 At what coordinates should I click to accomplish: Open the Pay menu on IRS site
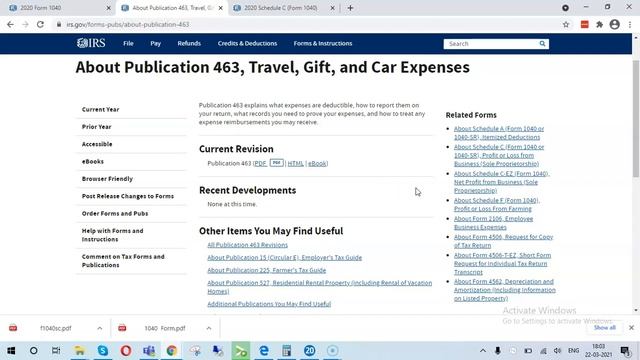pos(156,43)
